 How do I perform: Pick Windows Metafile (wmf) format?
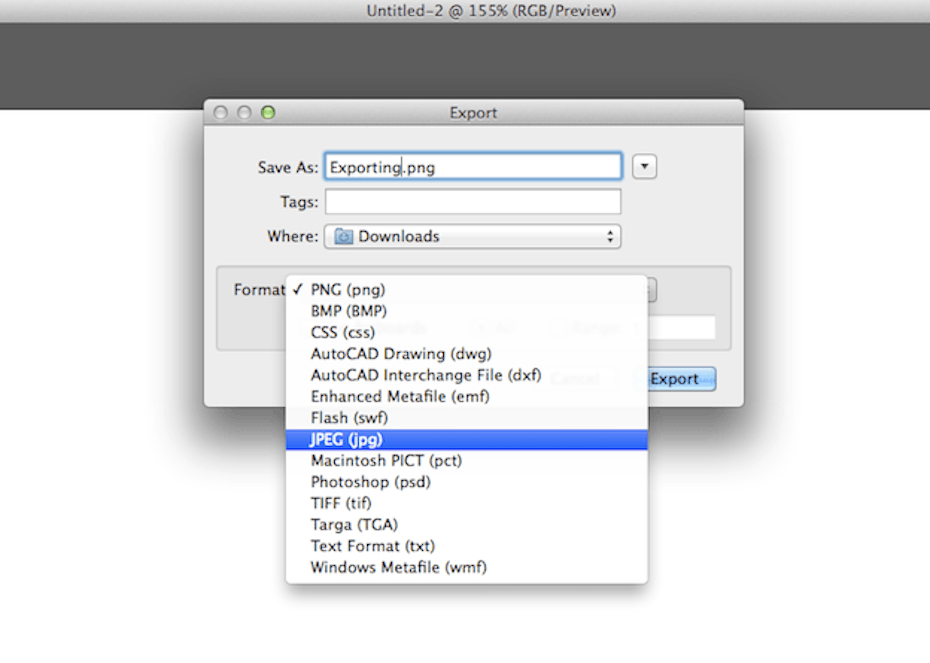[398, 568]
